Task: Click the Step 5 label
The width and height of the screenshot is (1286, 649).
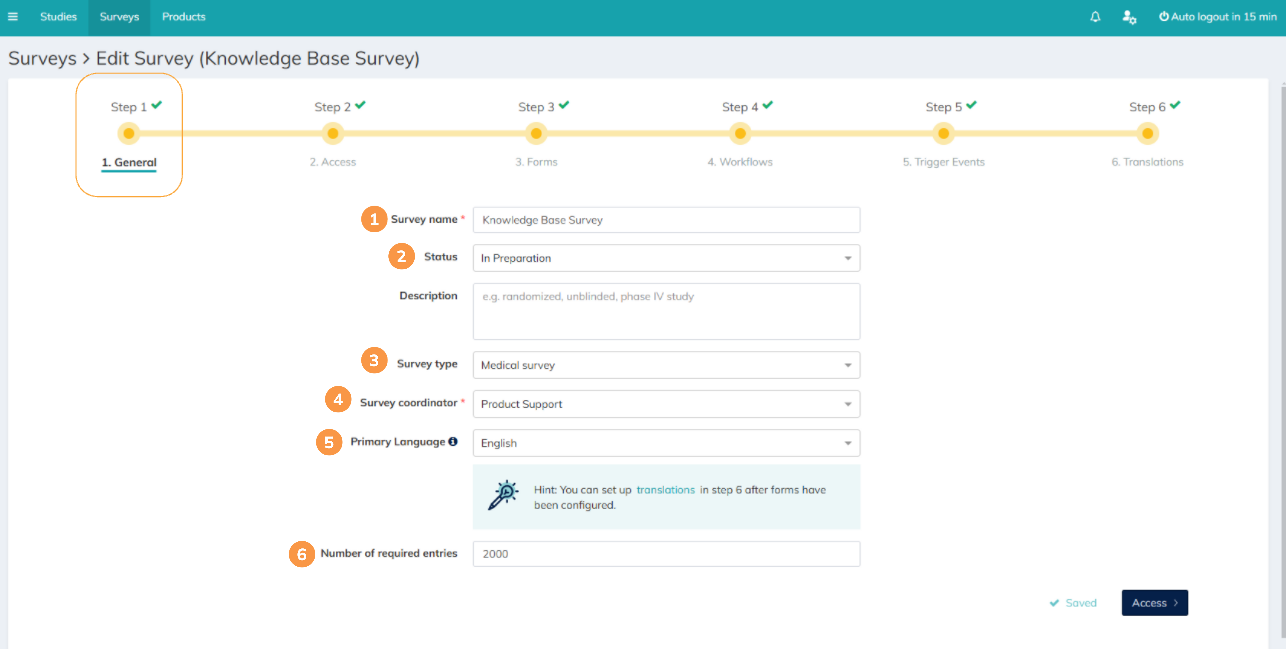Action: (x=944, y=107)
